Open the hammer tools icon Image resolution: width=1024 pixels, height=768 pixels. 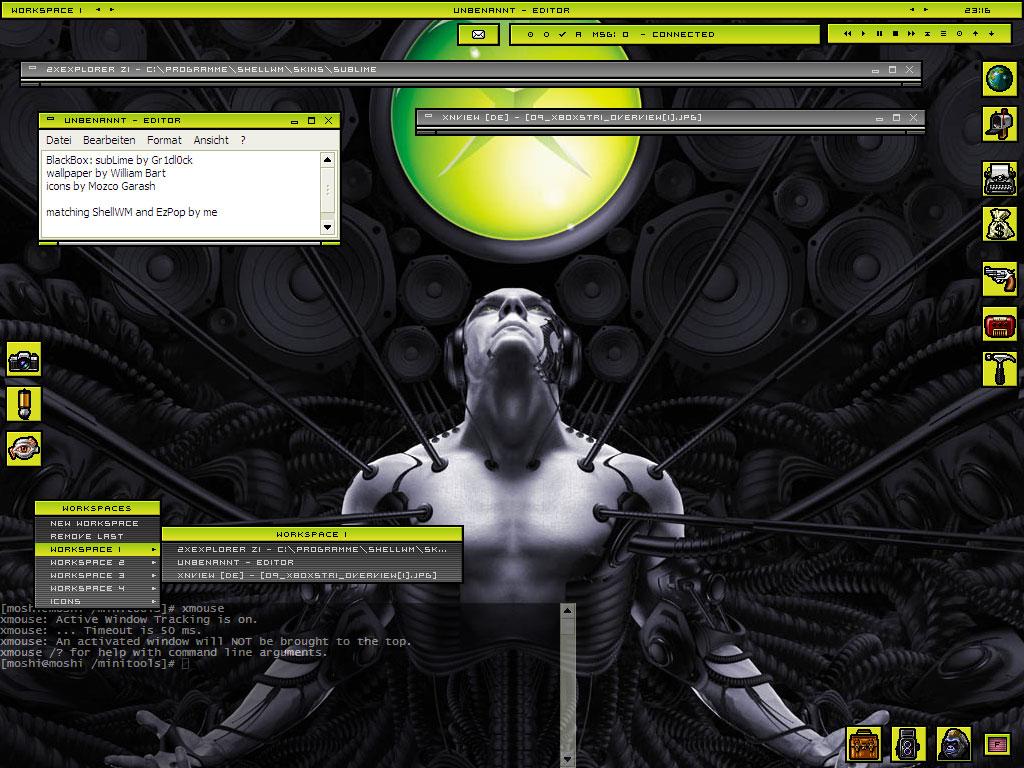click(x=1000, y=369)
